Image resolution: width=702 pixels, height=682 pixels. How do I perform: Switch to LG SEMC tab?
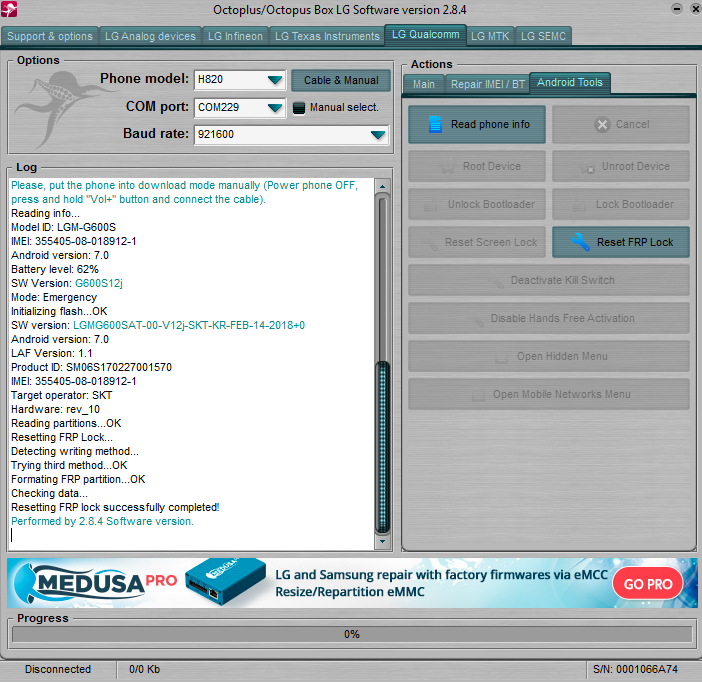(543, 36)
